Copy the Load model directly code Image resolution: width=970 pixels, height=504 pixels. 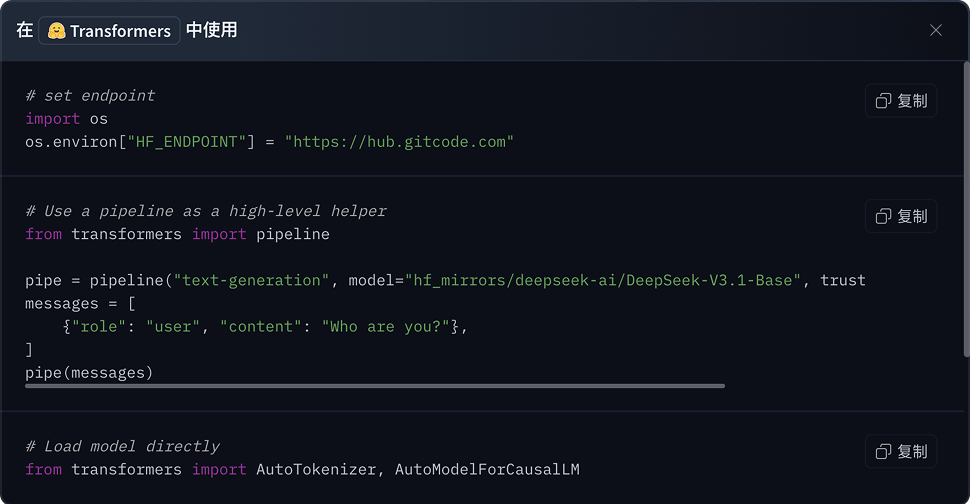pos(901,451)
